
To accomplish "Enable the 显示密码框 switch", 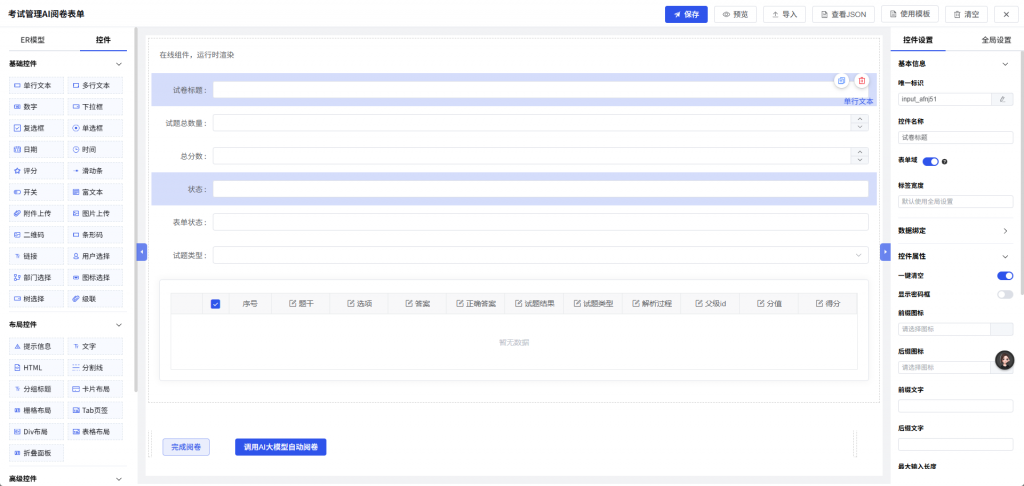I will pos(1005,295).
